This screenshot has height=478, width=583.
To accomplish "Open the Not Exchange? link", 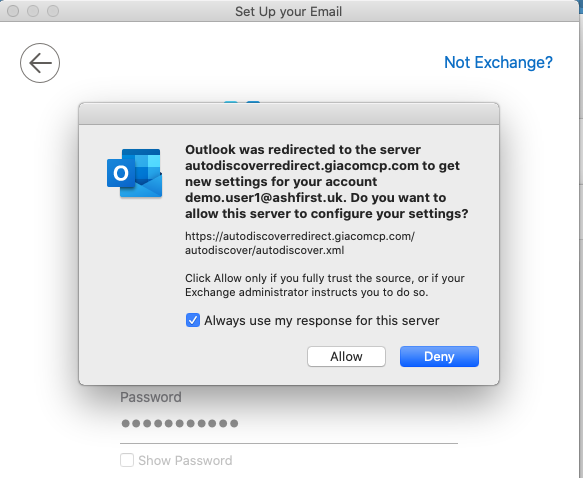I will [498, 62].
